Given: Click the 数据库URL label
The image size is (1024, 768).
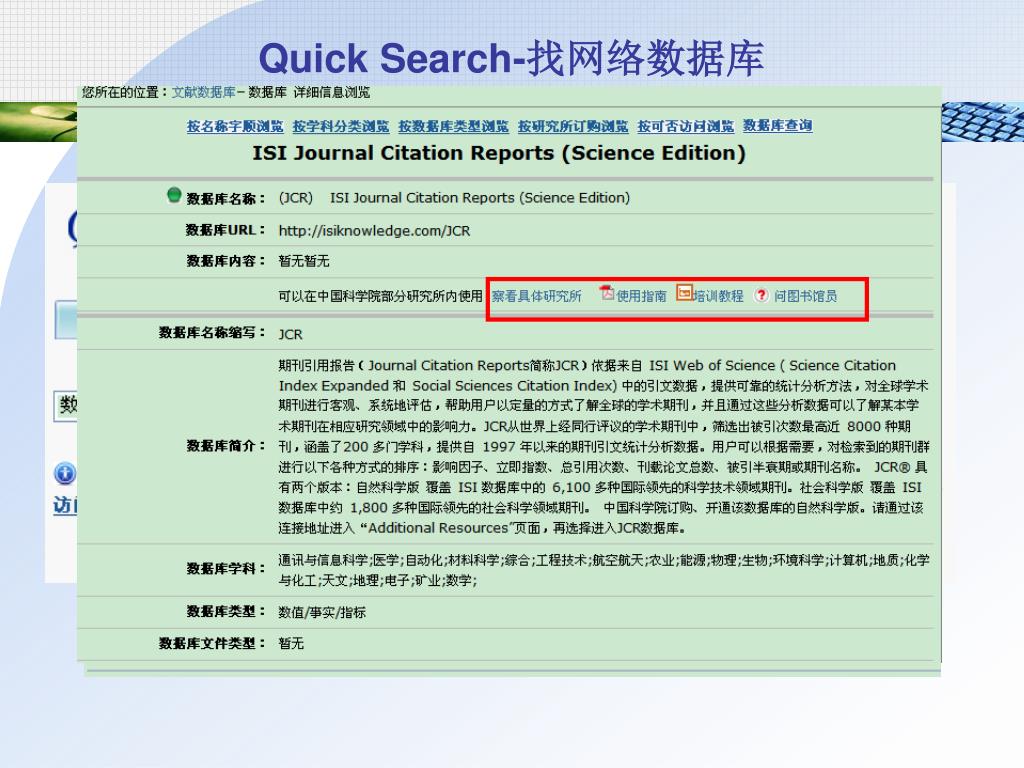Looking at the screenshot, I should 226,230.
